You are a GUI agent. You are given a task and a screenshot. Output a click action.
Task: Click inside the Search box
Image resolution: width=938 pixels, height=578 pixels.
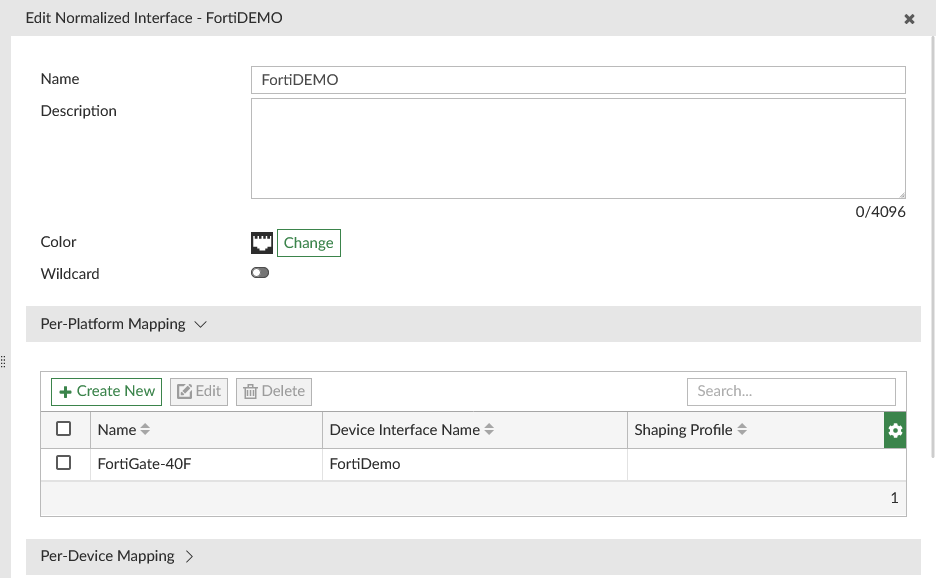(791, 391)
